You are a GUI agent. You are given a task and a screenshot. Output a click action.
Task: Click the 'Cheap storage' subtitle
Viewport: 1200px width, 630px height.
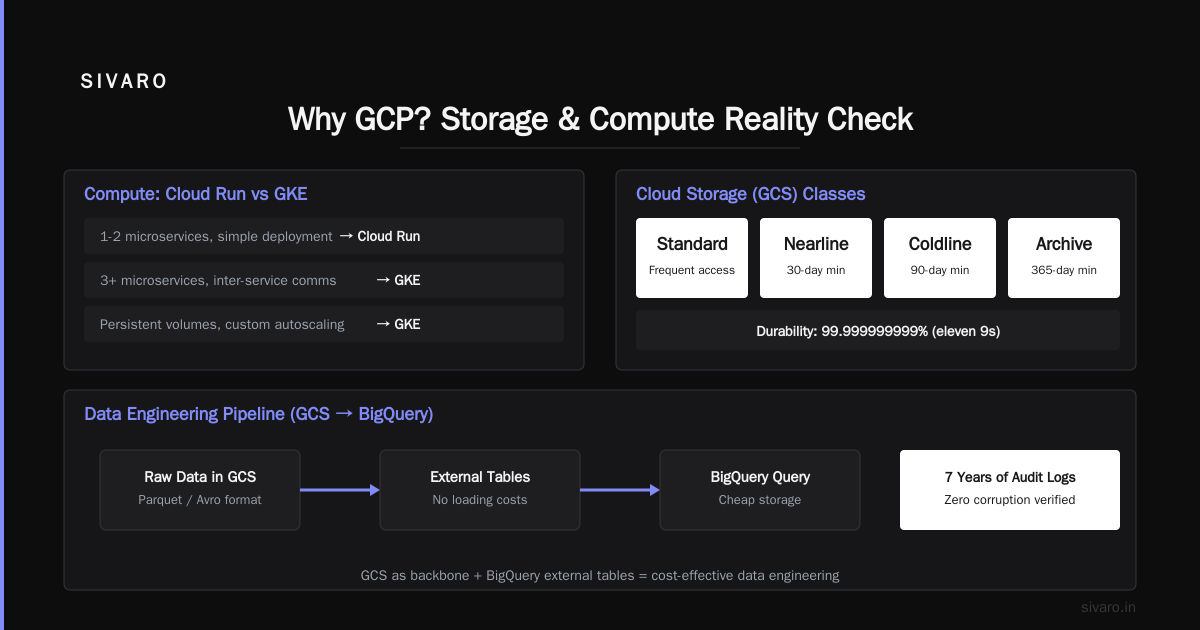click(x=760, y=500)
